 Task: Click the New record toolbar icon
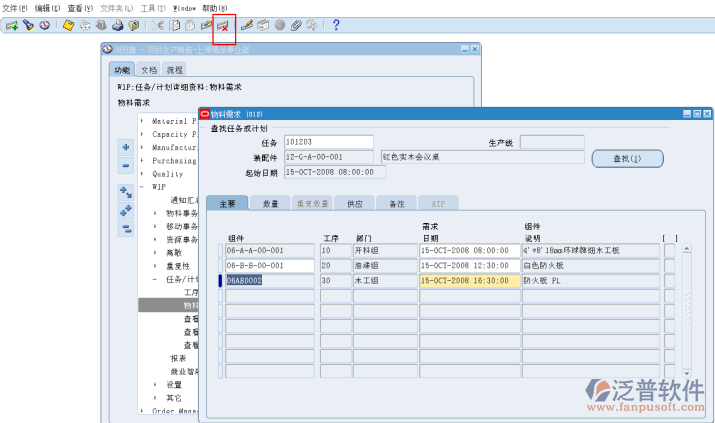(x=12, y=25)
